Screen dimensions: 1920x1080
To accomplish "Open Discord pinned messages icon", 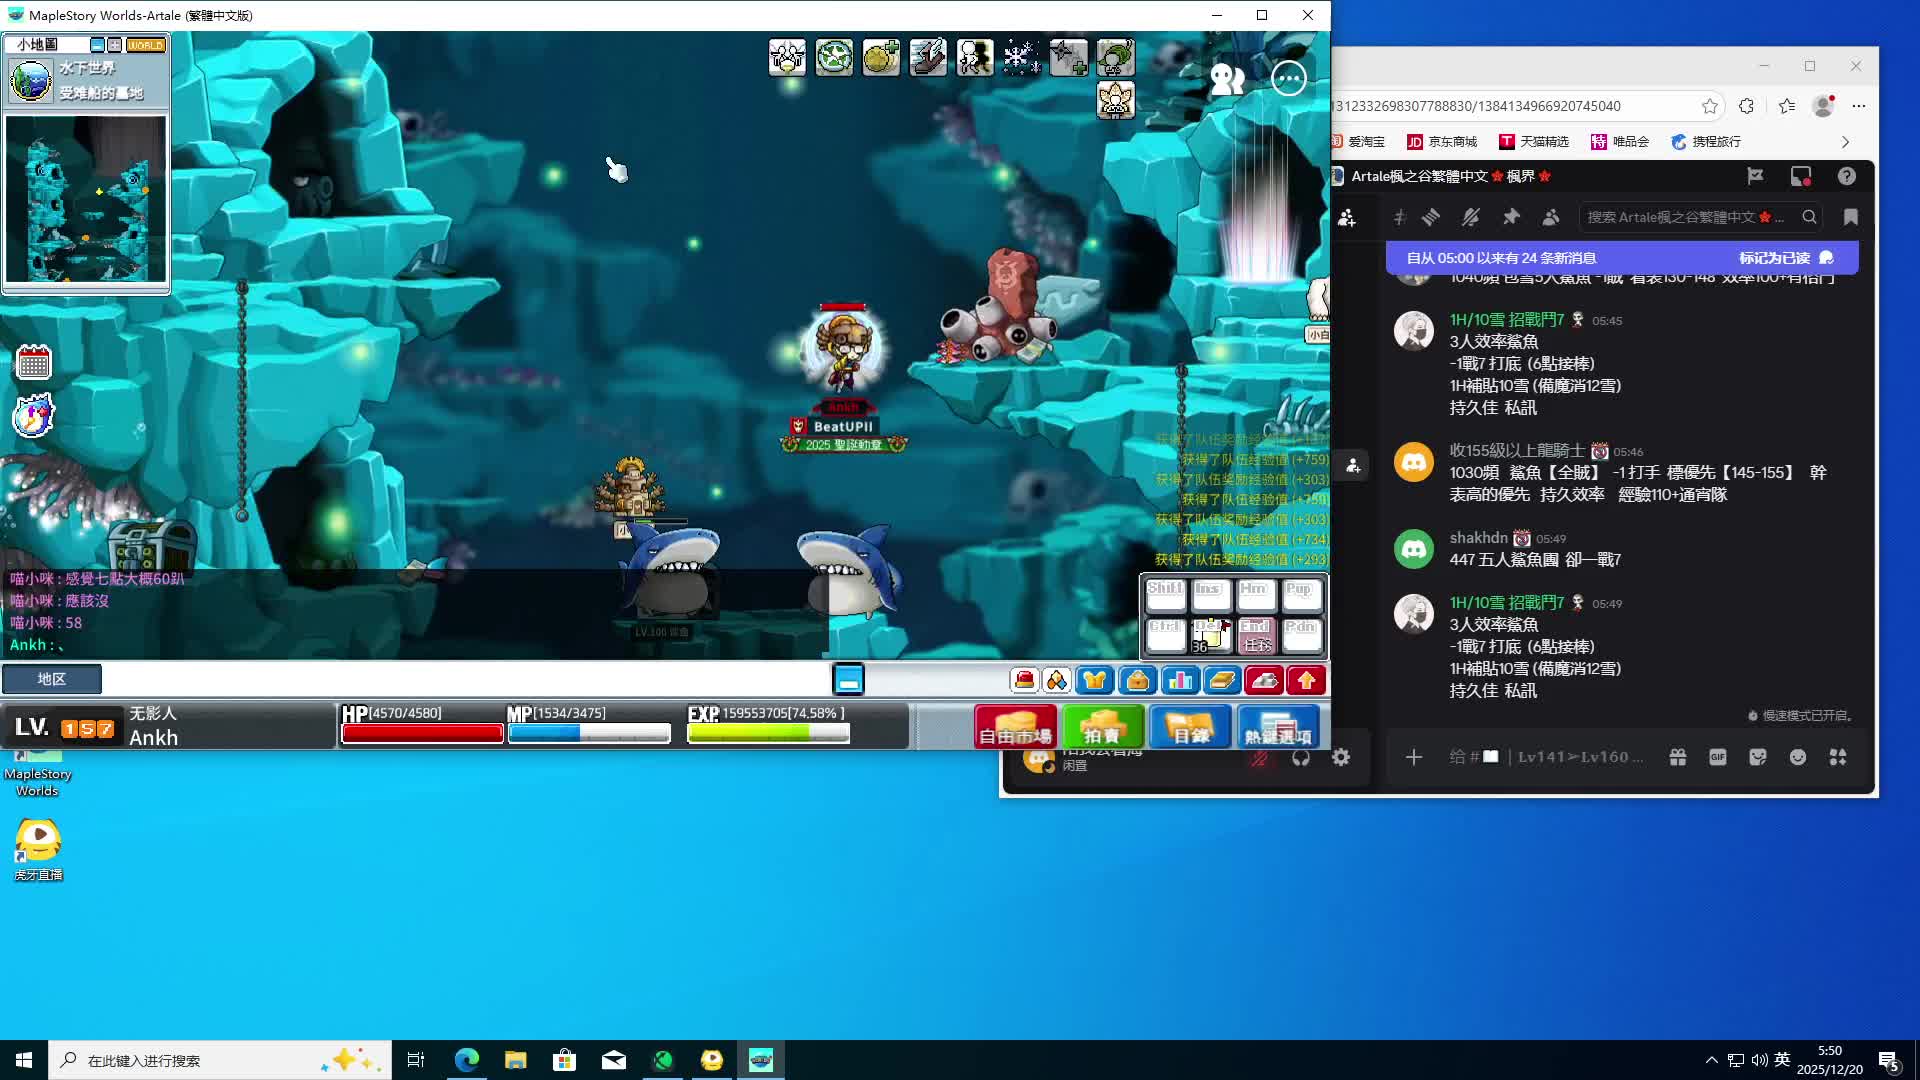I will [1511, 217].
